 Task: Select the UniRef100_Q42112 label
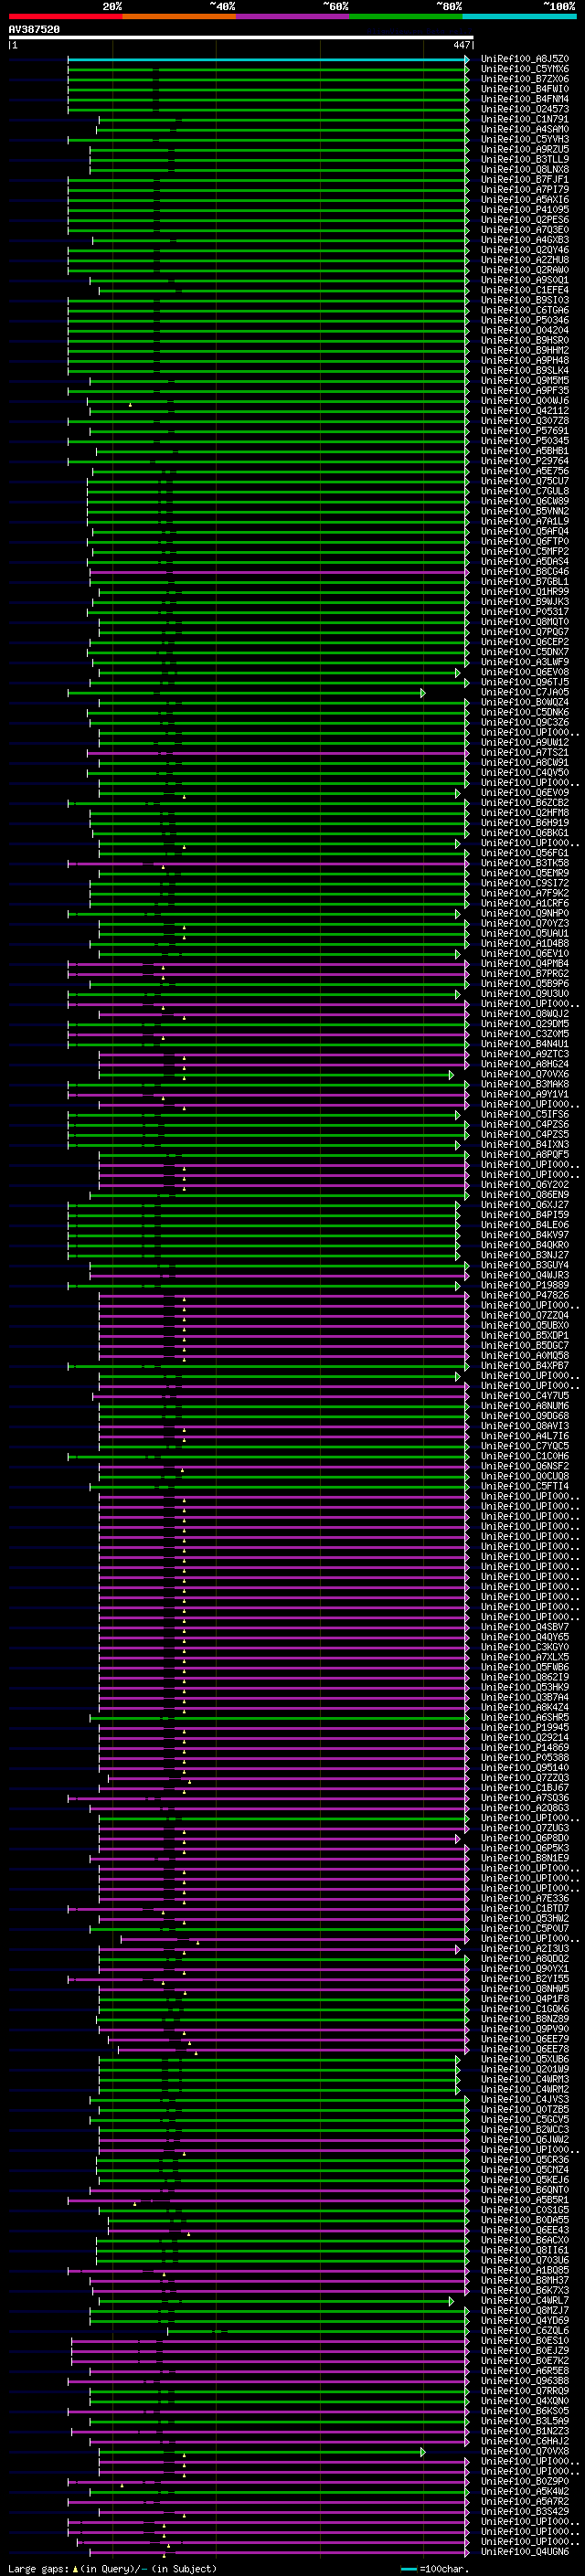[x=525, y=410]
